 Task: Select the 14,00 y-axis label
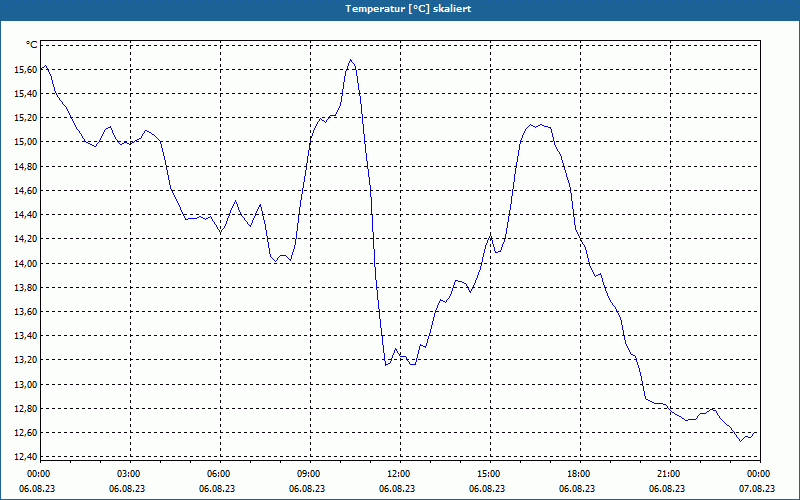[x=26, y=263]
